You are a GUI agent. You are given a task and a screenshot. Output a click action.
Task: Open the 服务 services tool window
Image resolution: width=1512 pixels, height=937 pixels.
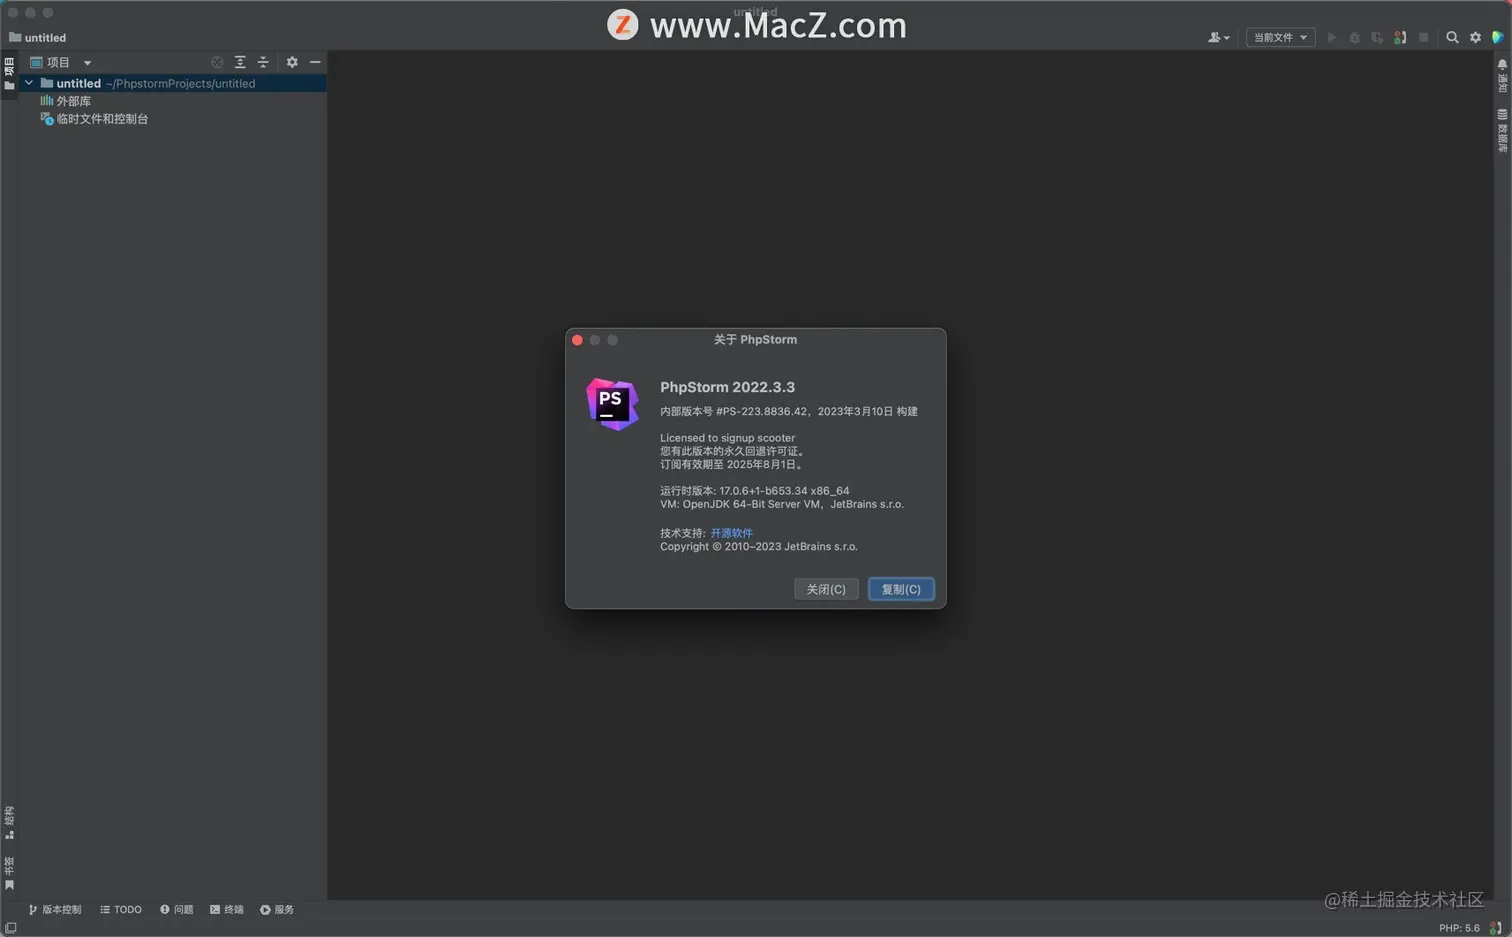point(277,909)
